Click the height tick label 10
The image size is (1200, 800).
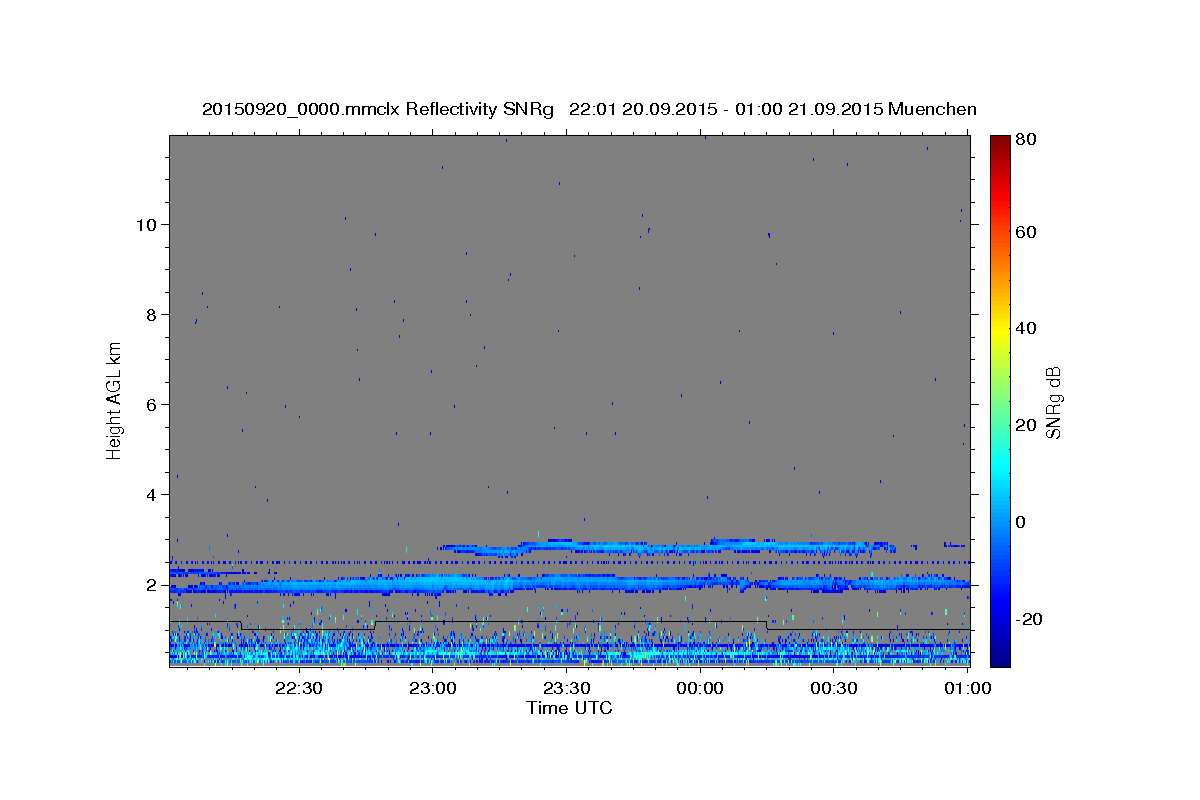click(x=146, y=224)
